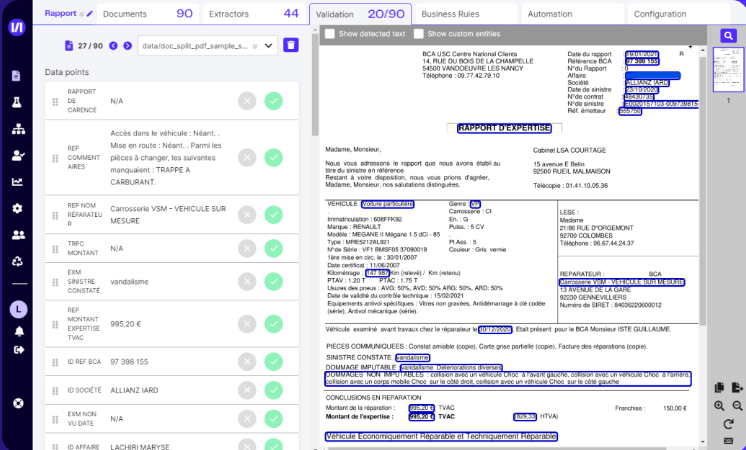Reject the ID SOCIÉTÉ value
This screenshot has width=746, height=450.
tap(247, 391)
